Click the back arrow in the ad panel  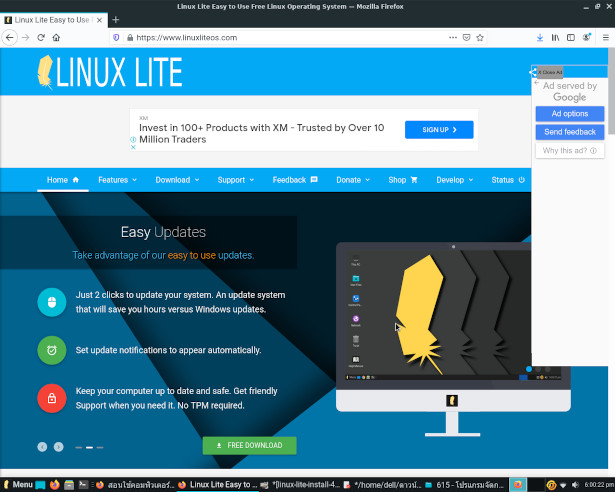(x=537, y=83)
